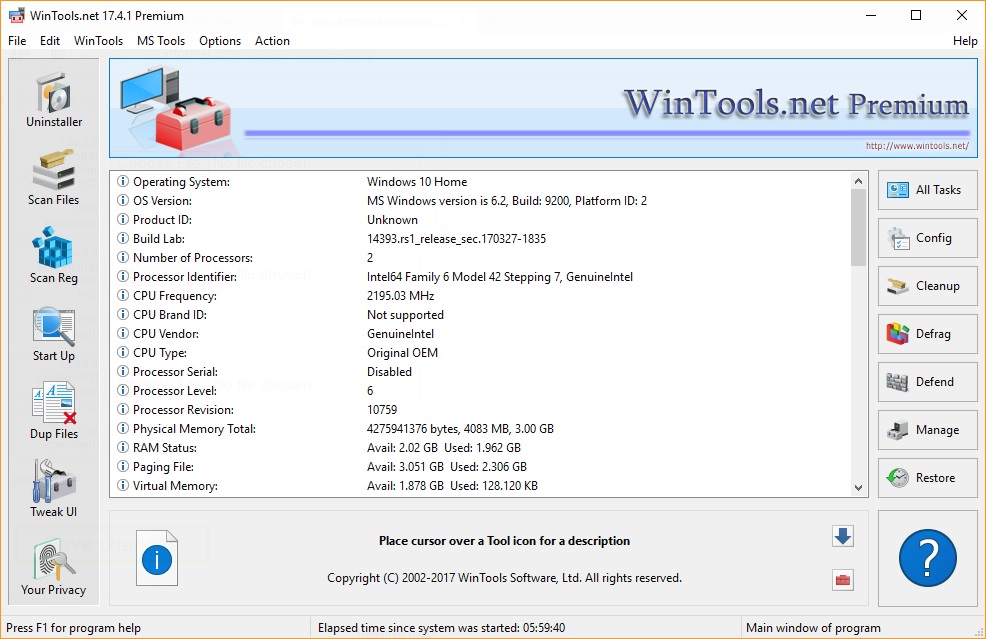
Task: Click the system info scrollbar thumb
Action: (858, 227)
